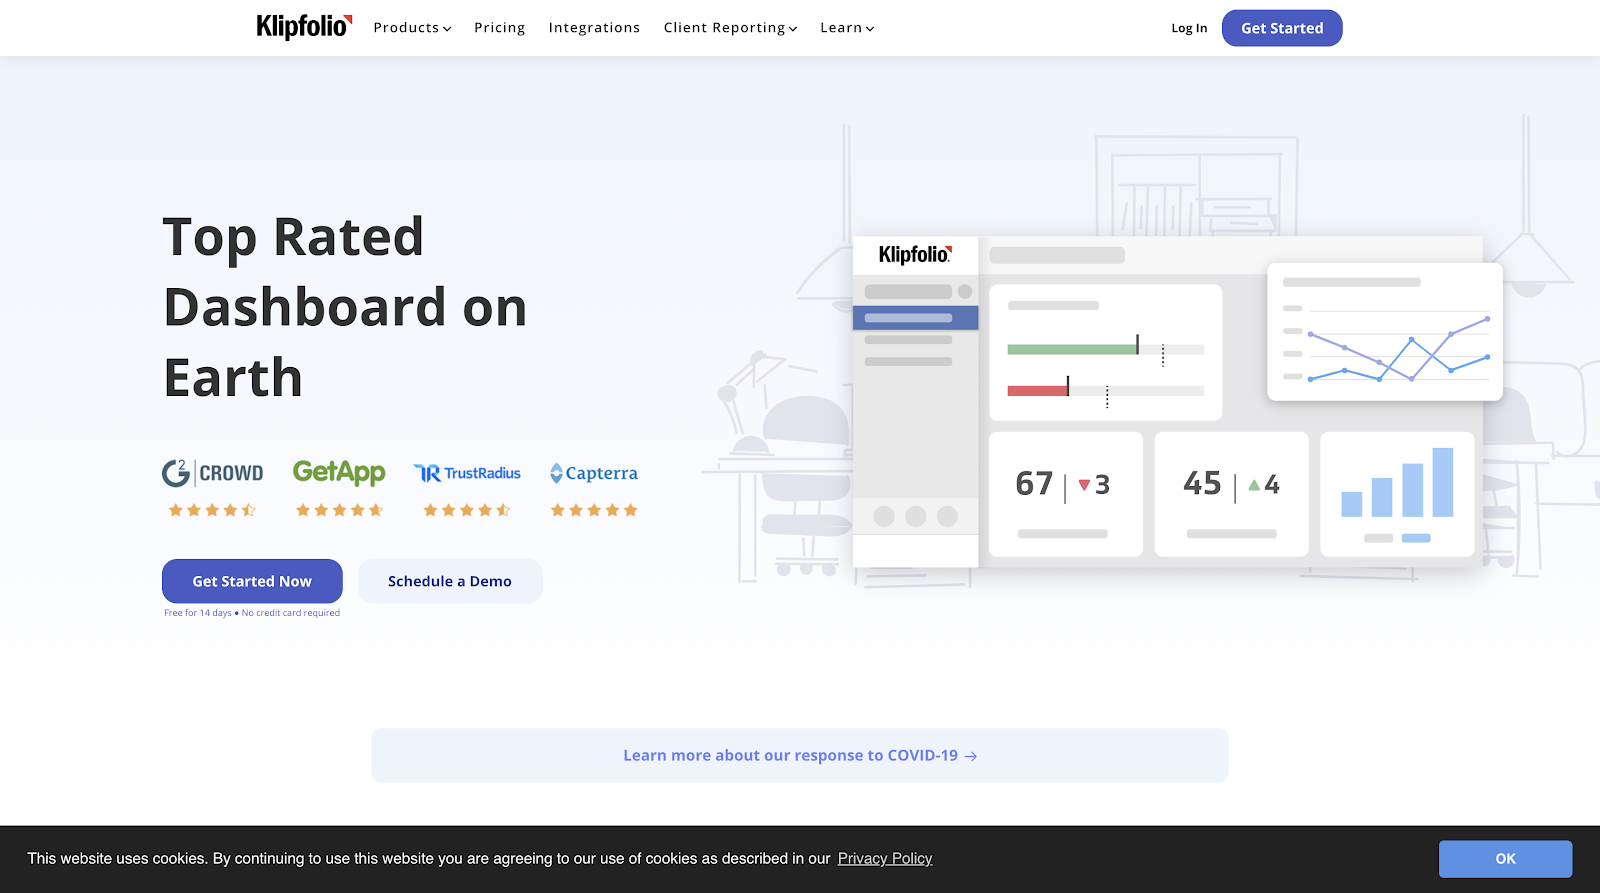1600x893 pixels.
Task: Expand the Client Reporting dropdown
Action: point(730,28)
